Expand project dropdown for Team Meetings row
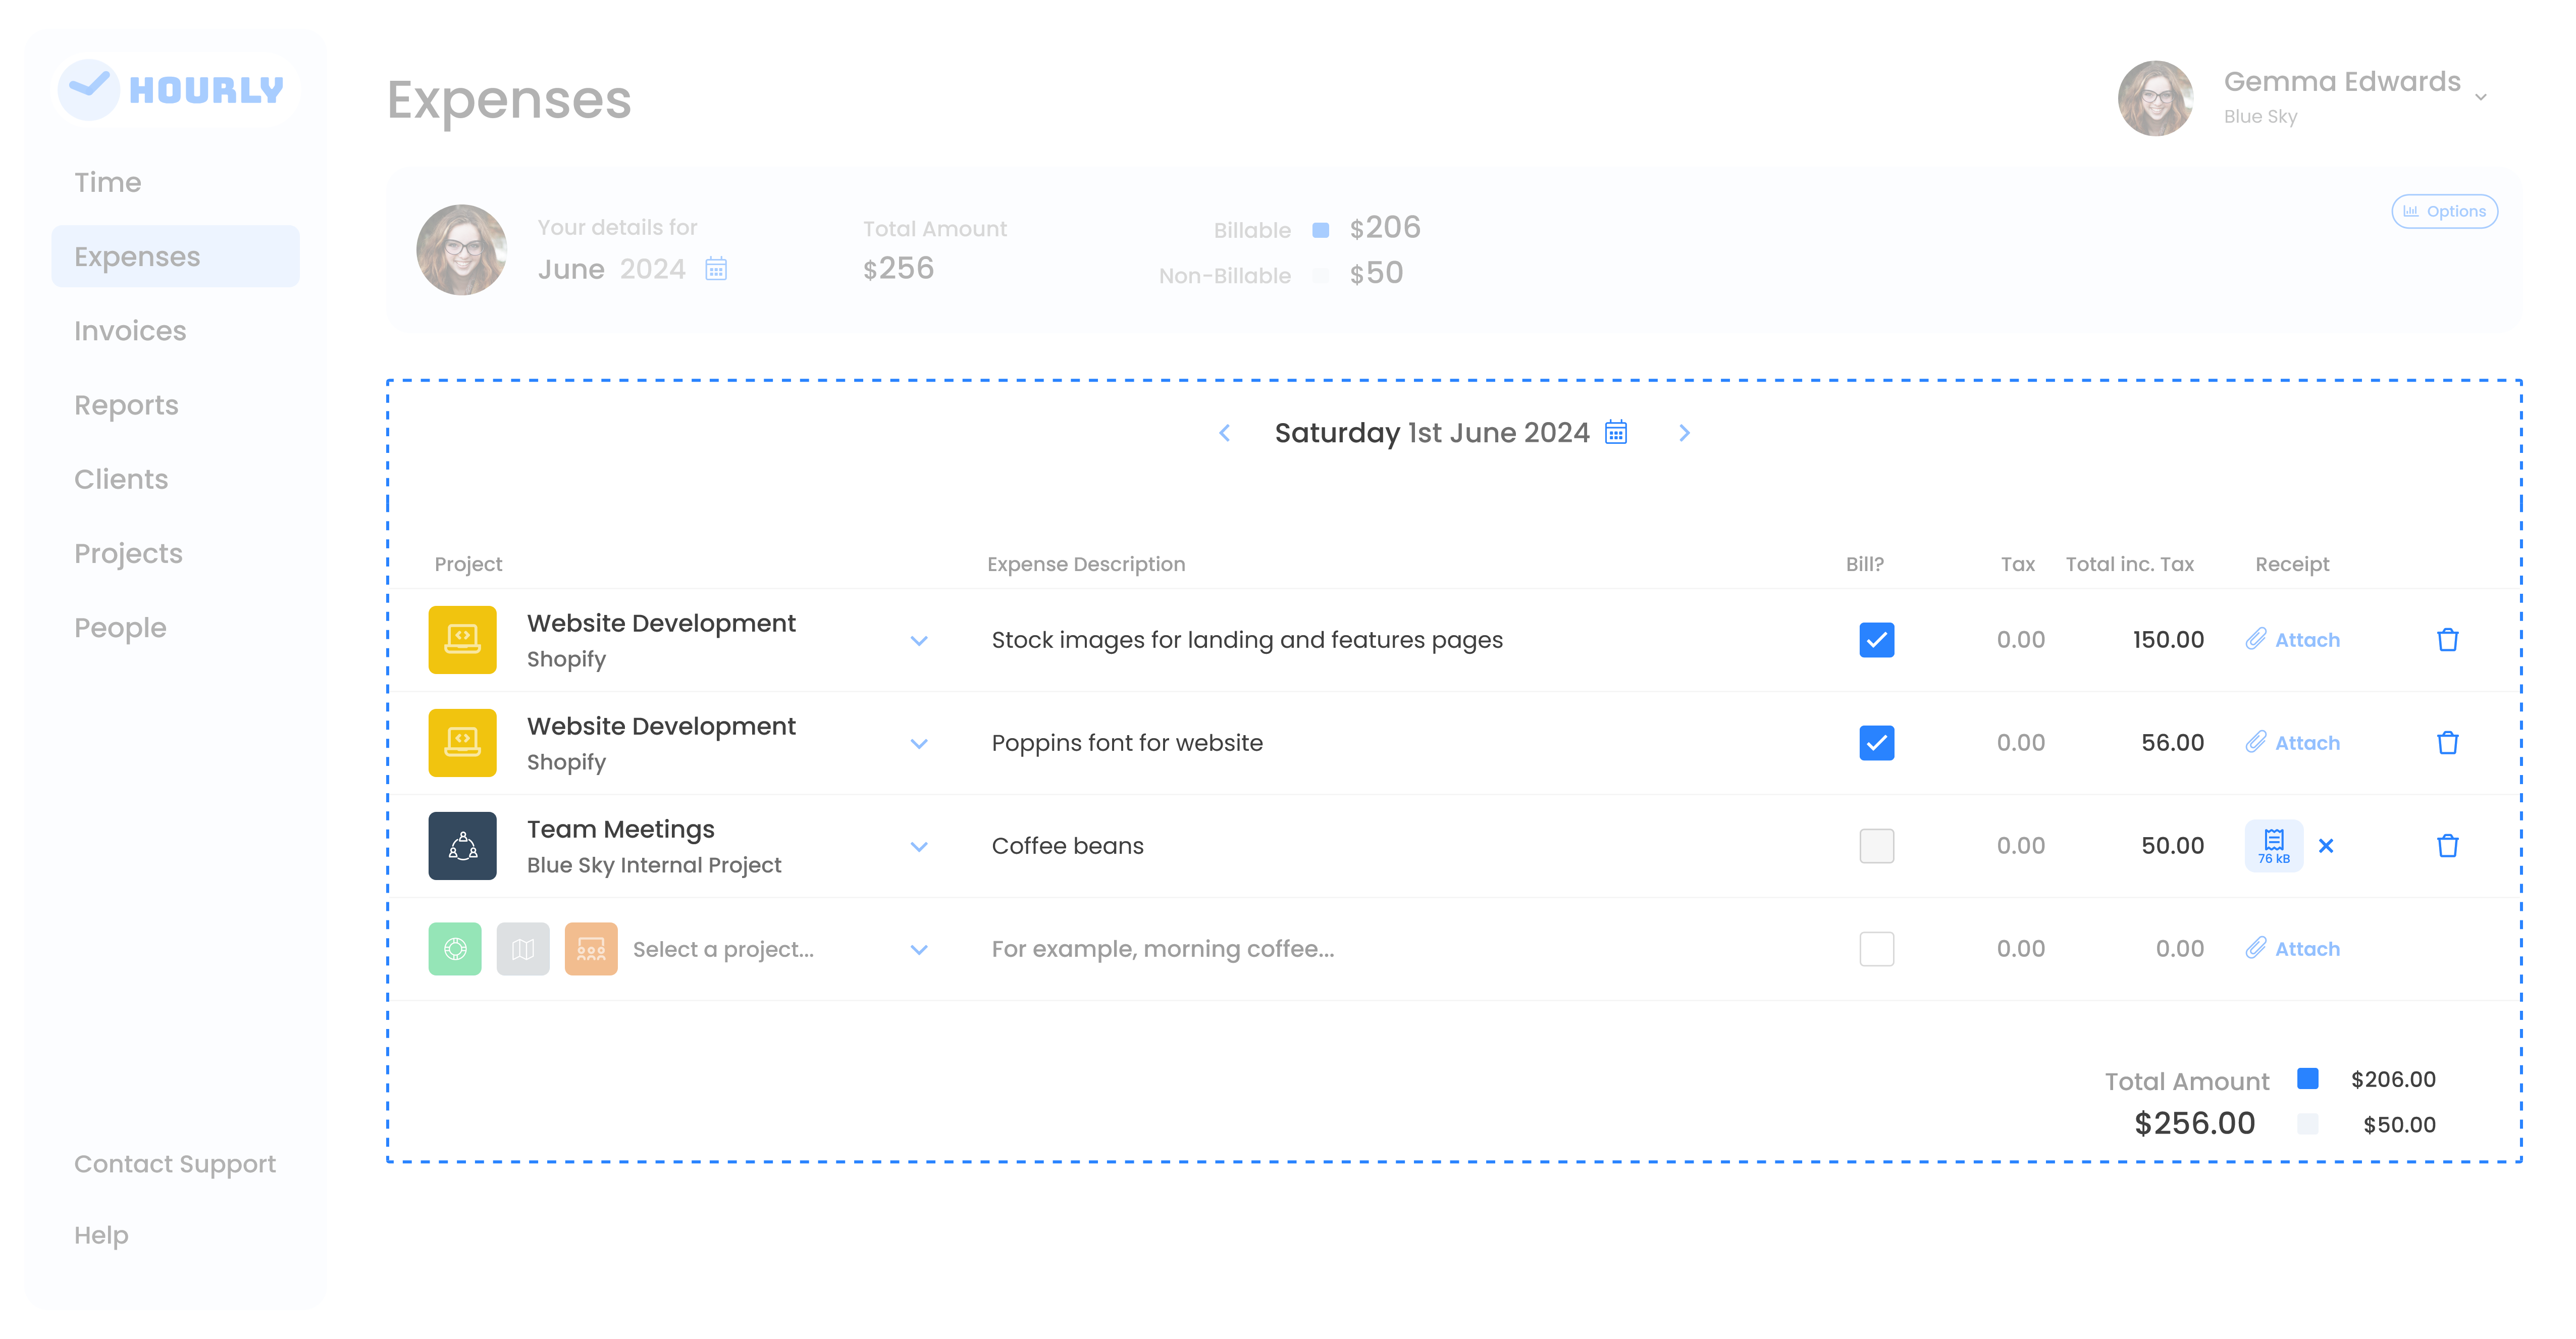Image resolution: width=2576 pixels, height=1339 pixels. (919, 847)
